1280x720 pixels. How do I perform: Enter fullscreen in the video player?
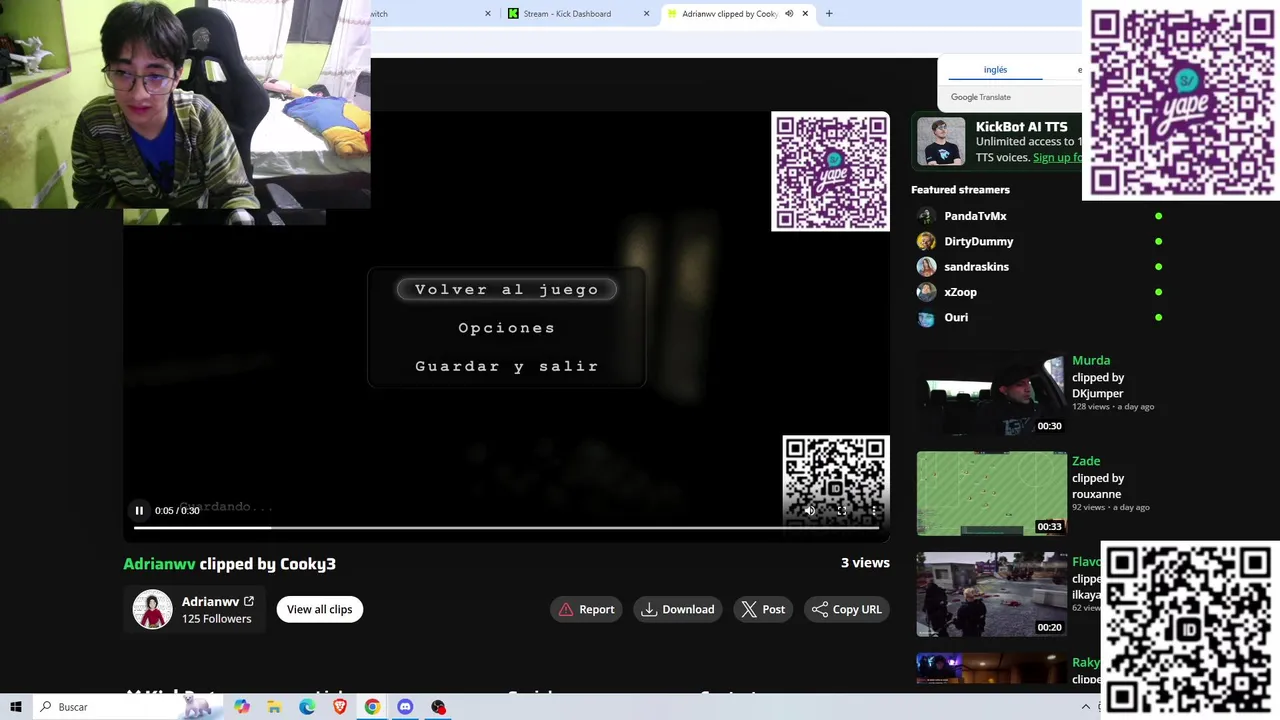[842, 511]
